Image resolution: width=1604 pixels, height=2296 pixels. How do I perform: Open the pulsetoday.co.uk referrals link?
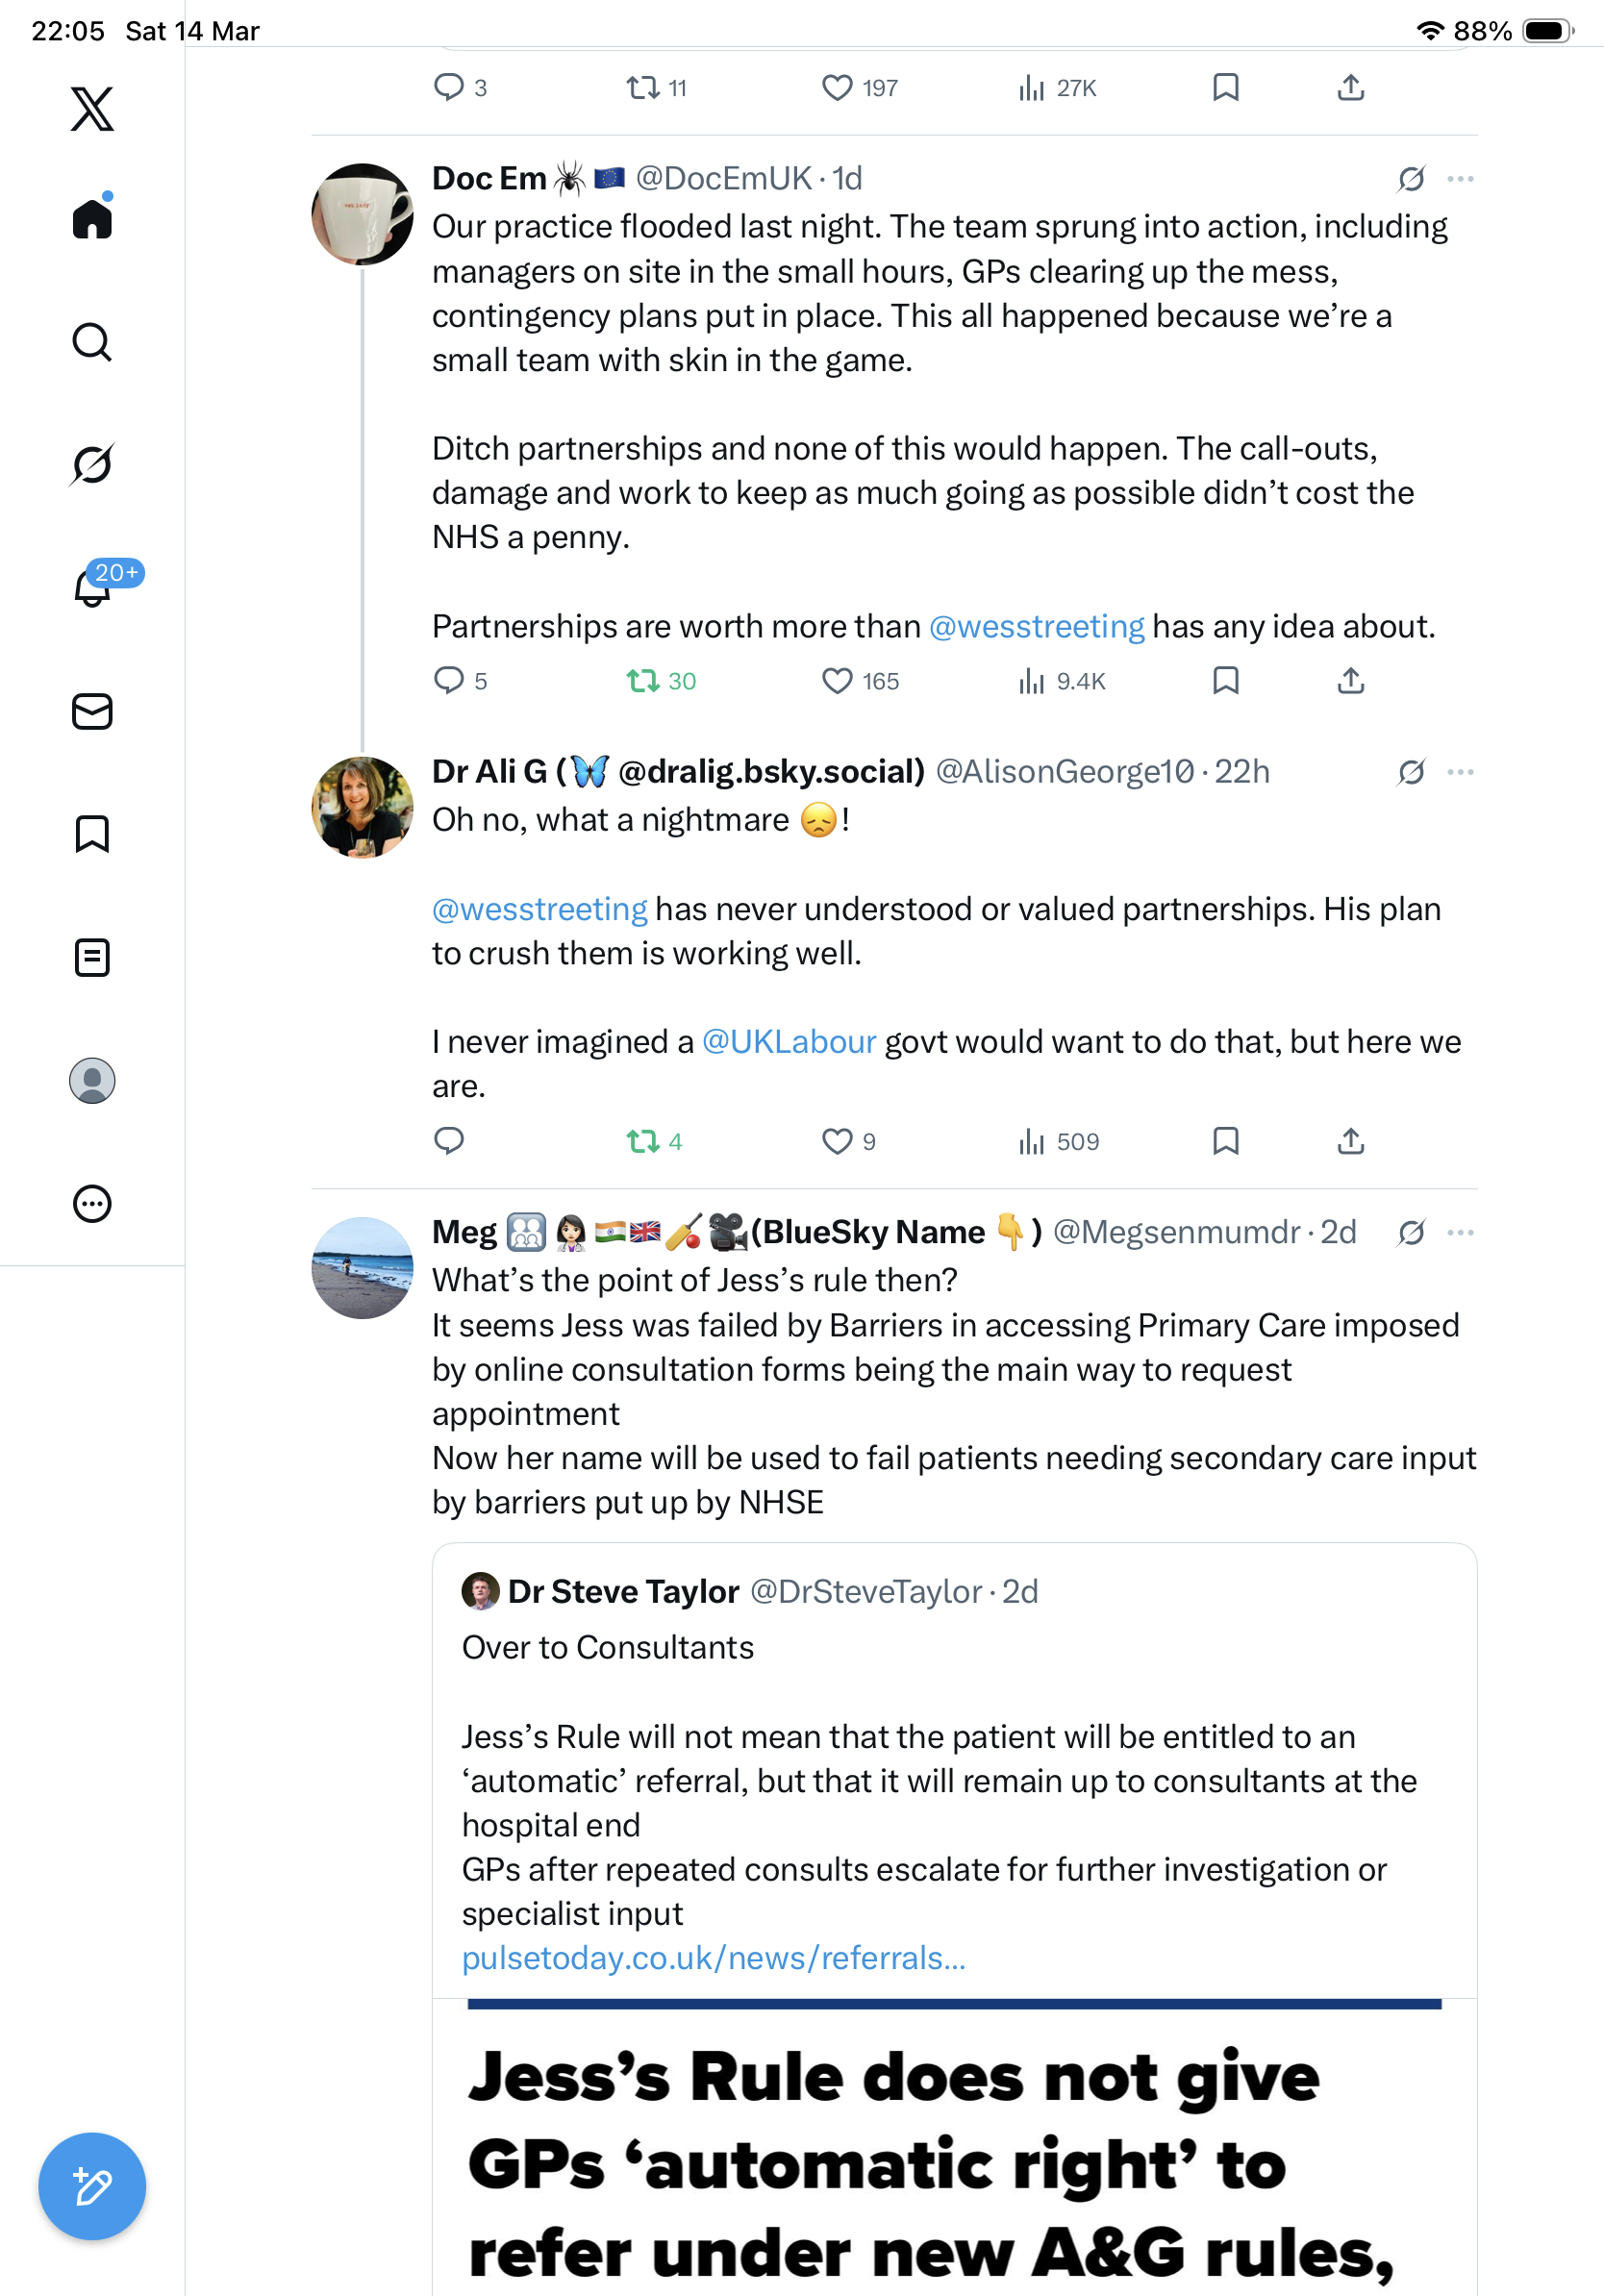point(714,1958)
